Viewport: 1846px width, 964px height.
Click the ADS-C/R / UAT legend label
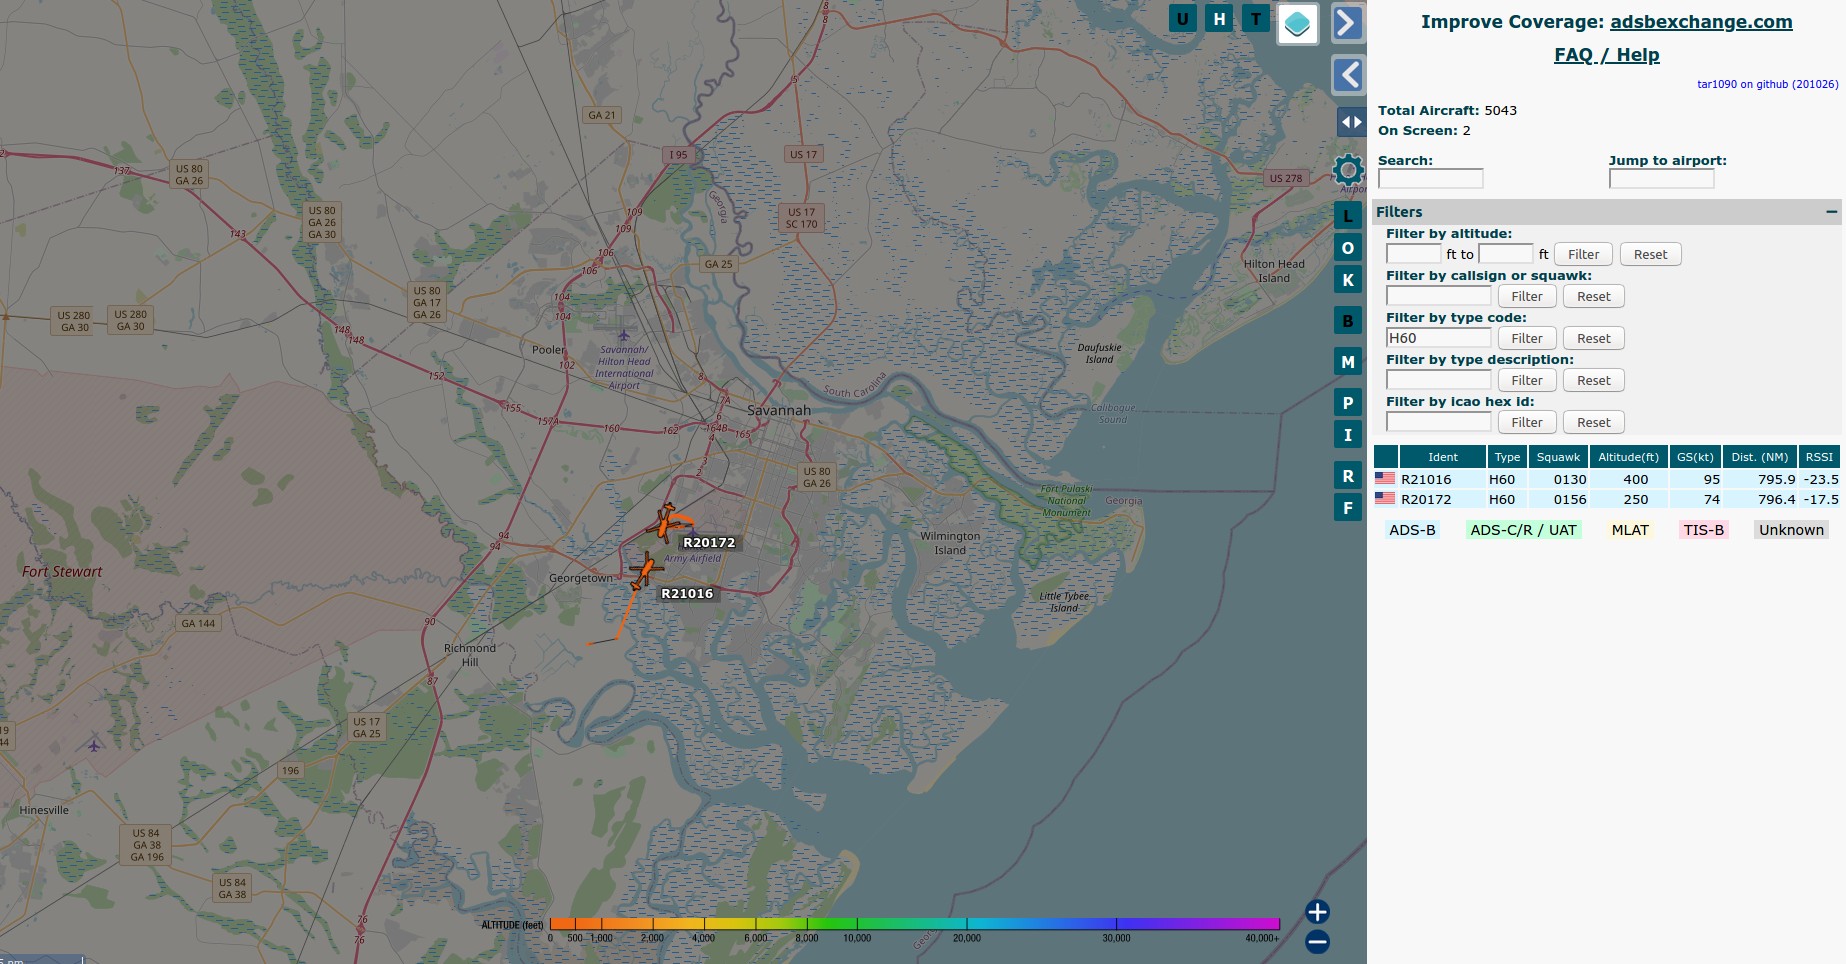[x=1523, y=530]
